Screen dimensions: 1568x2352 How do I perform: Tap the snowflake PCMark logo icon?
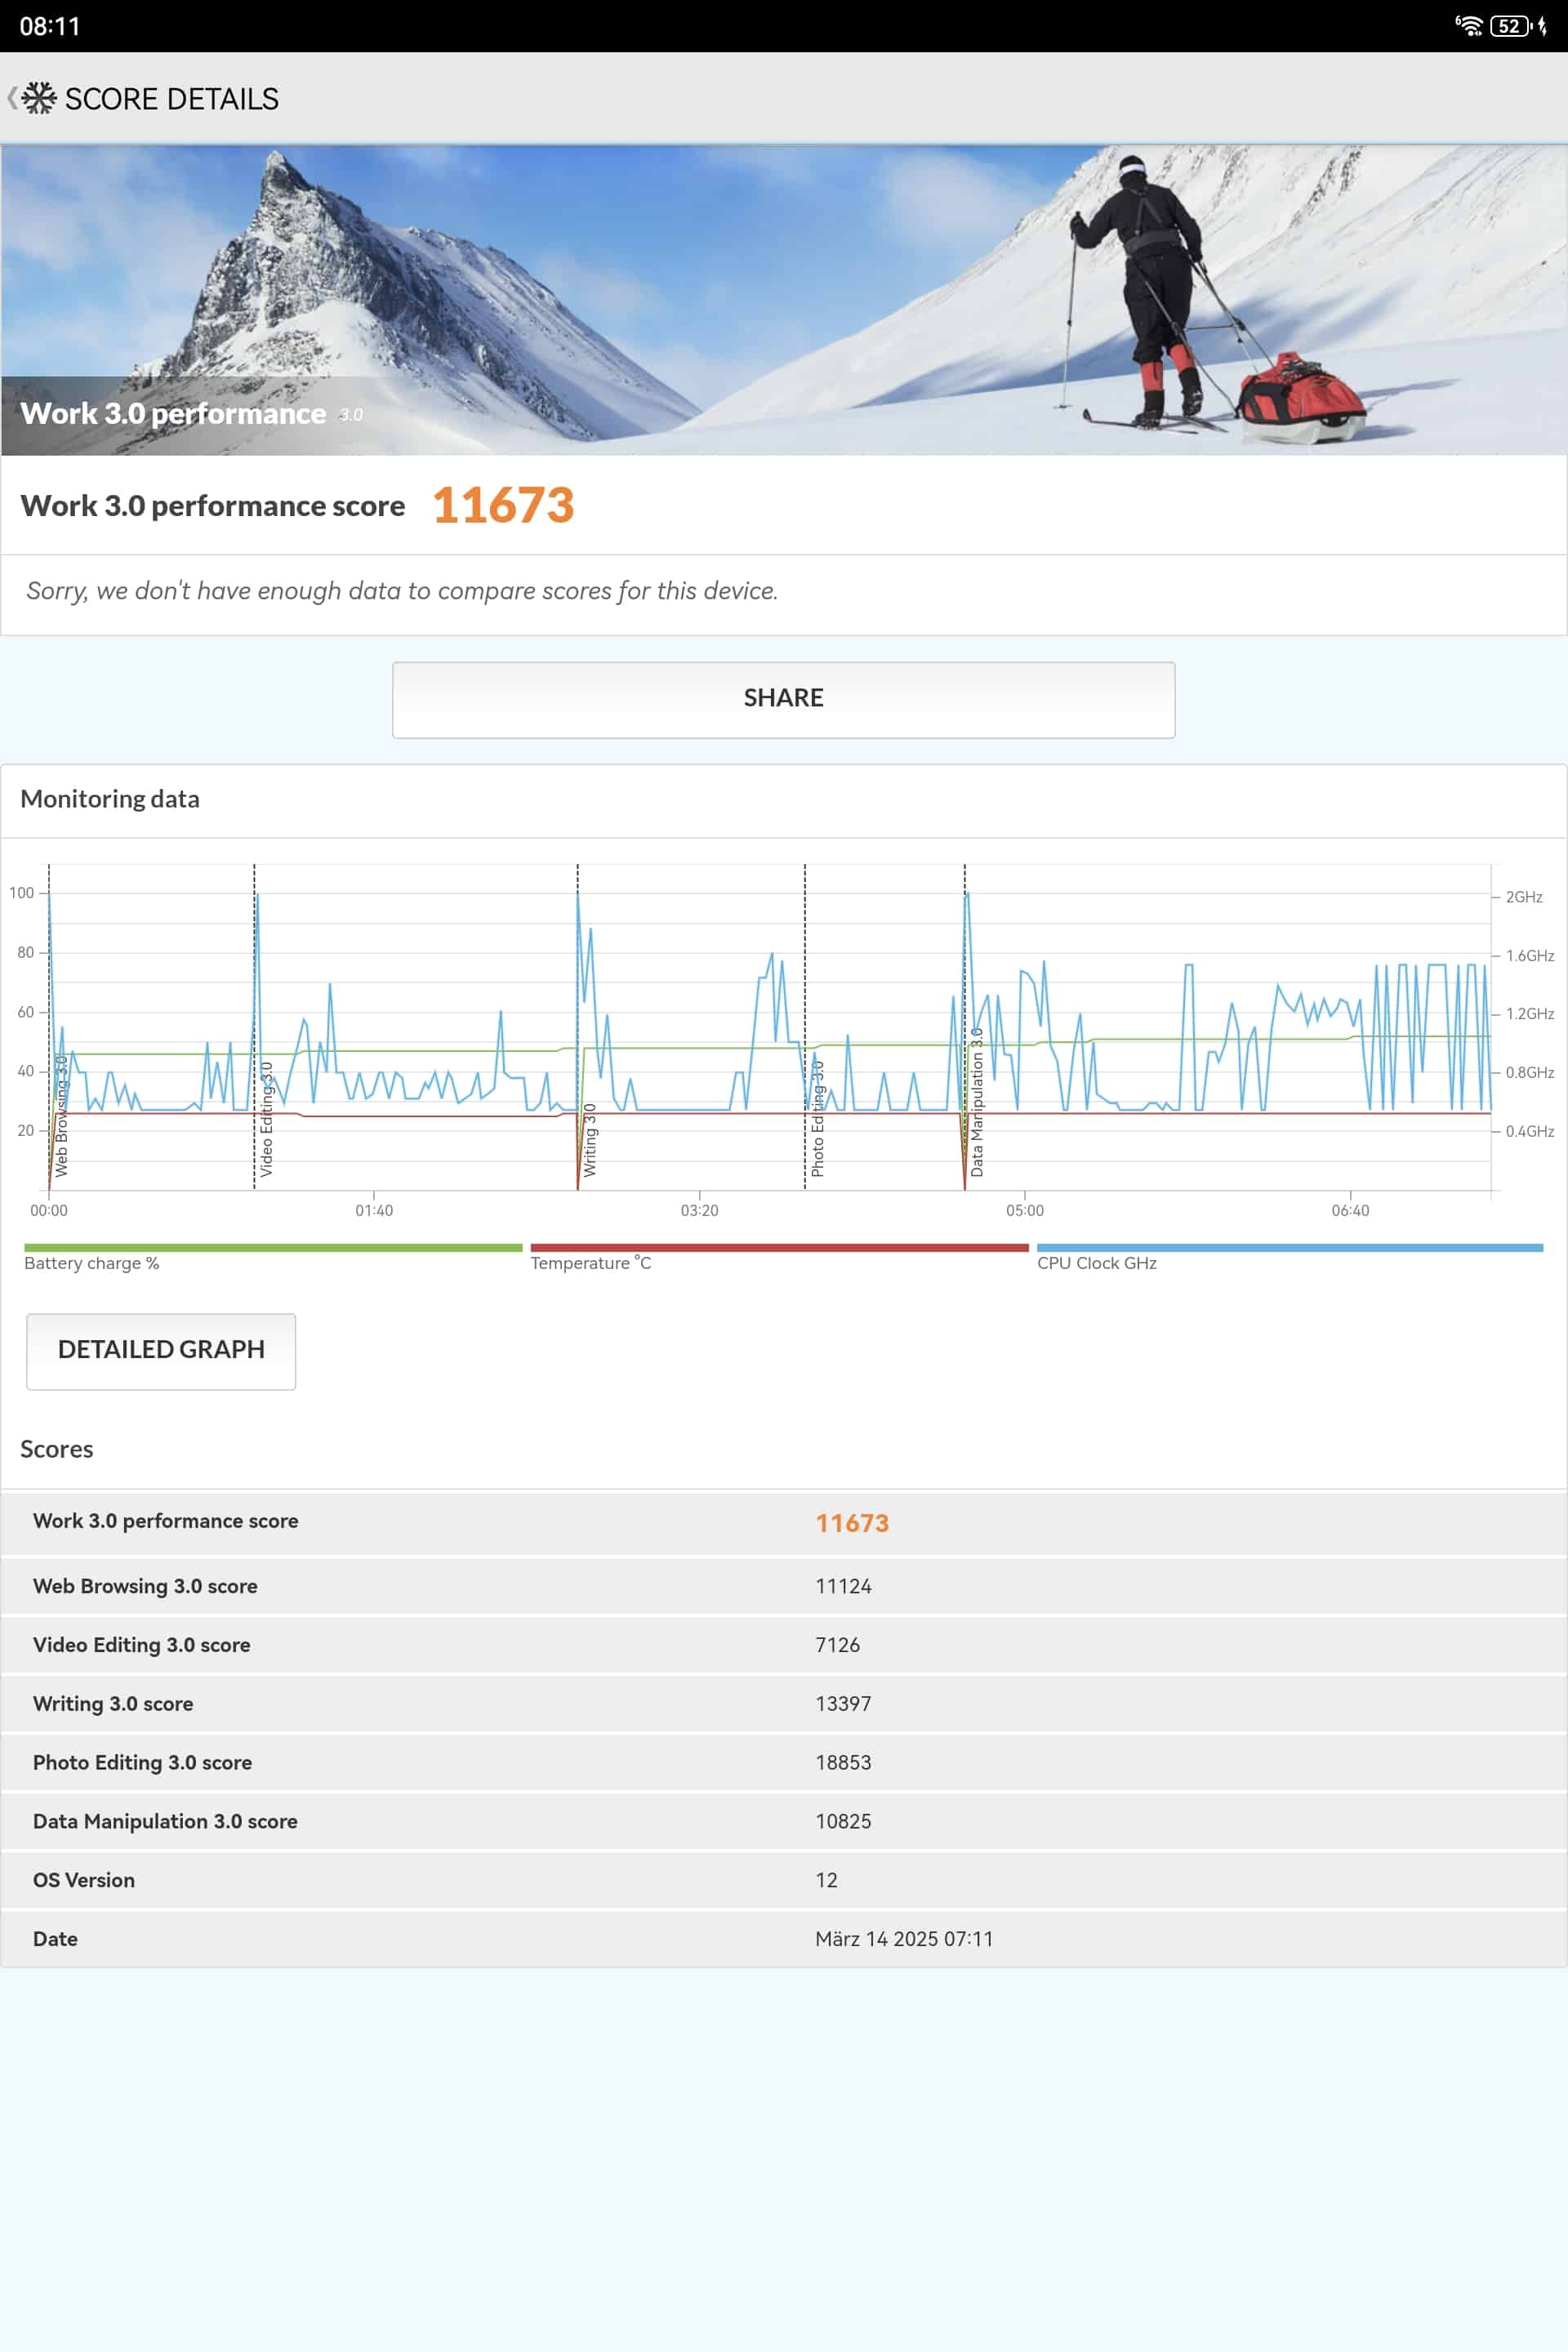tap(39, 98)
